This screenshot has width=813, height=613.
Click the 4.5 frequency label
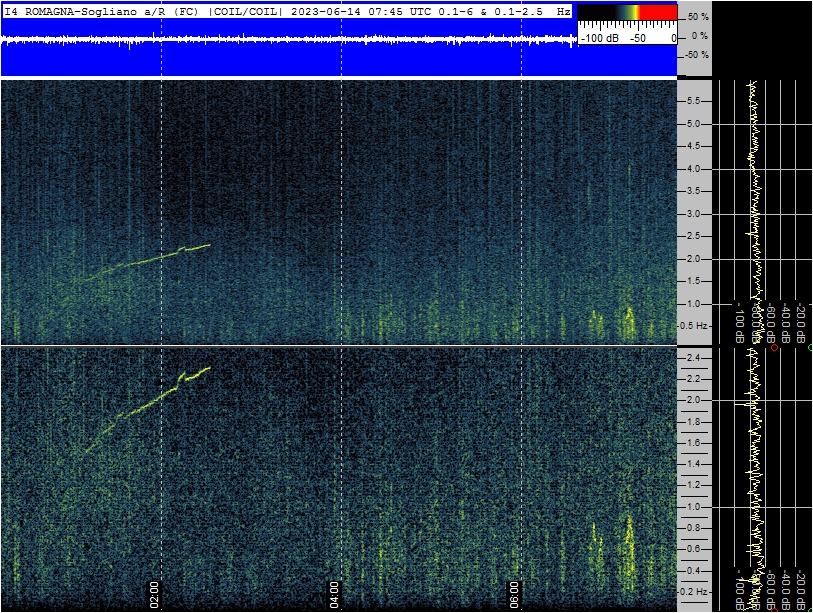693,146
